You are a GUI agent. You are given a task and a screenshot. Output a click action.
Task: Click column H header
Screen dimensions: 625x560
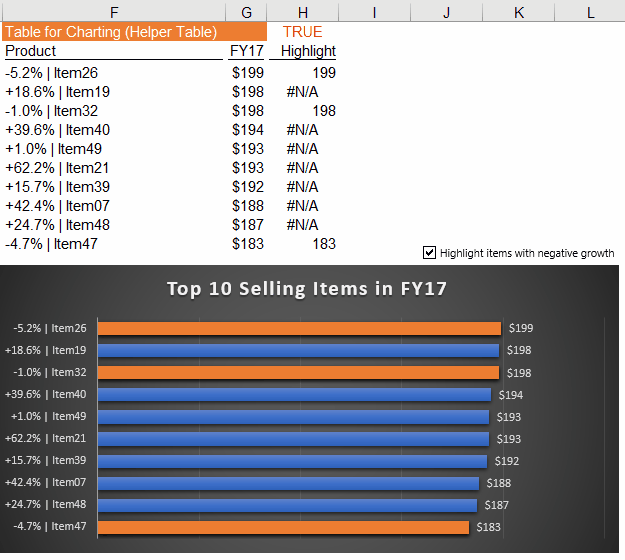coord(303,11)
